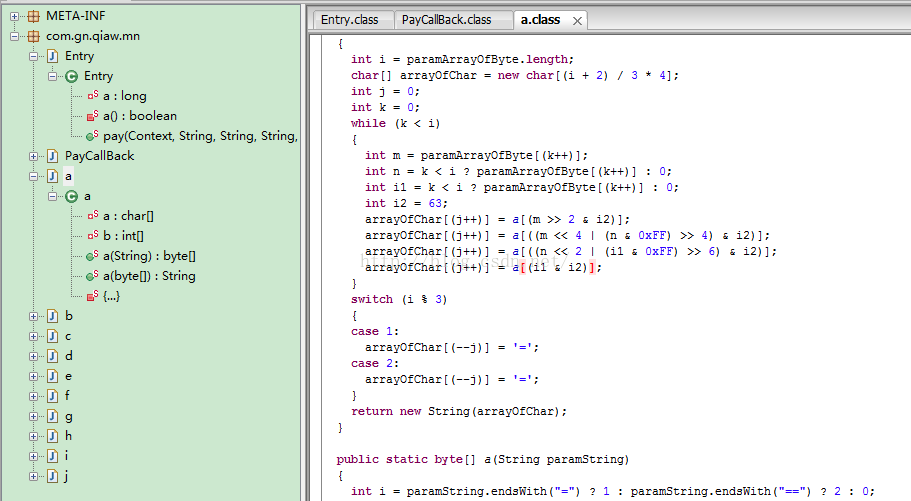
Task: Click the 'a() : boolean' method icon
Action: 92,116
